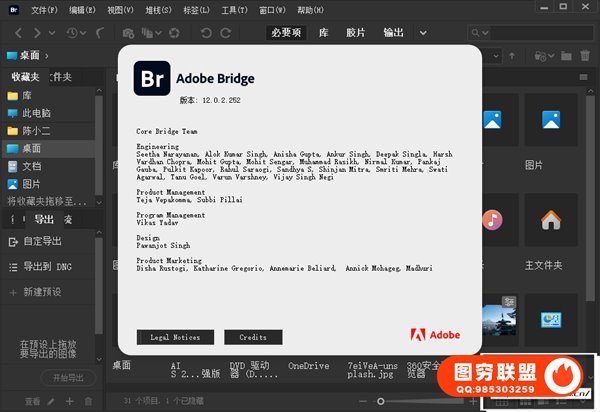Image resolution: width=600 pixels, height=412 pixels.
Task: Expand the path breadcrumb arrow after 桌面
Action: [x=47, y=56]
